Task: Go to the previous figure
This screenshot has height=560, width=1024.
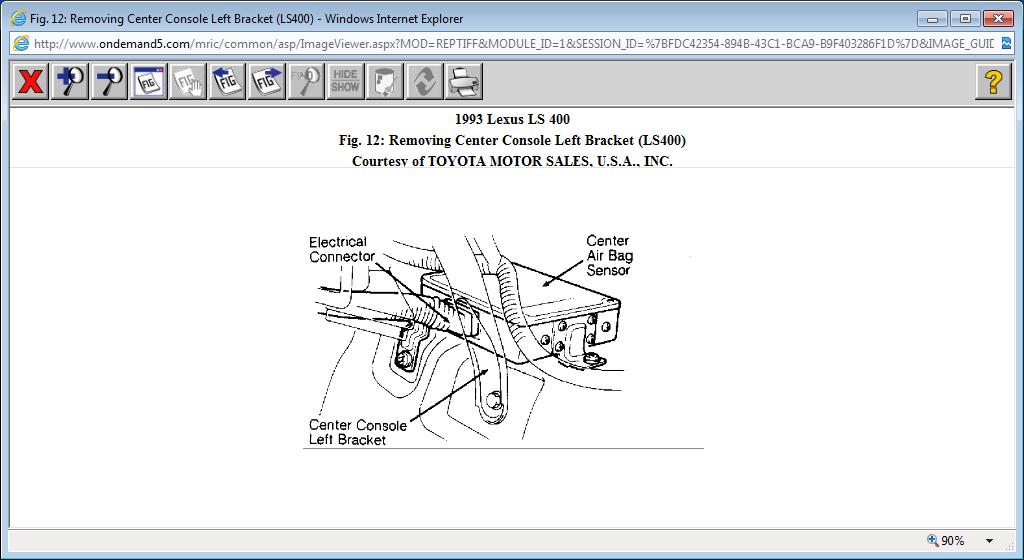Action: (227, 82)
